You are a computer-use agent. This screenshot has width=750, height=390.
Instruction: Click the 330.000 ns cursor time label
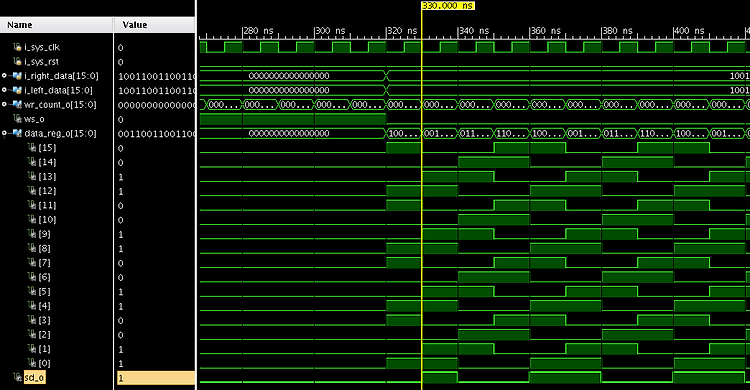pos(448,6)
